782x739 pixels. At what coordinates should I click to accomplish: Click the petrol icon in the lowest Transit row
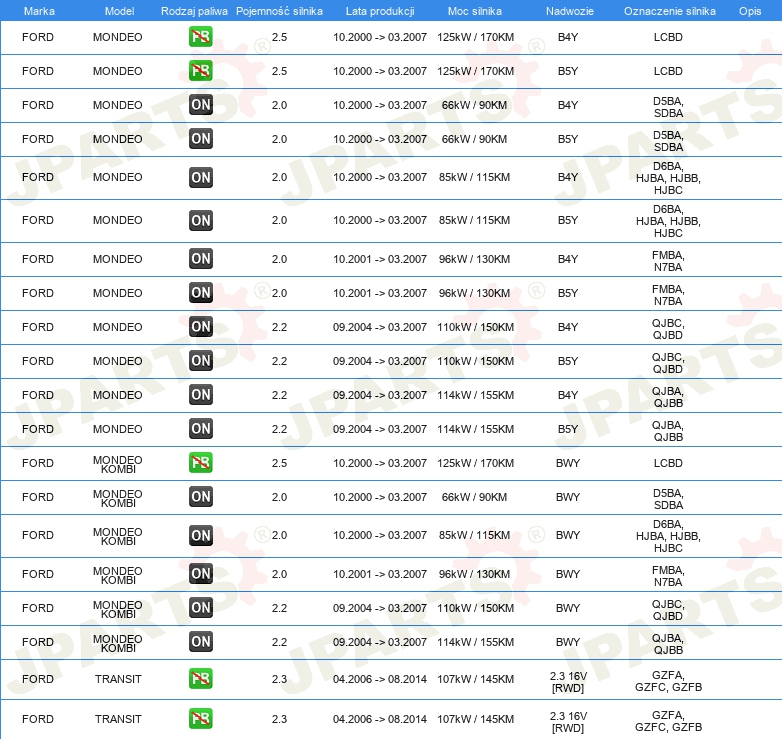tap(200, 719)
